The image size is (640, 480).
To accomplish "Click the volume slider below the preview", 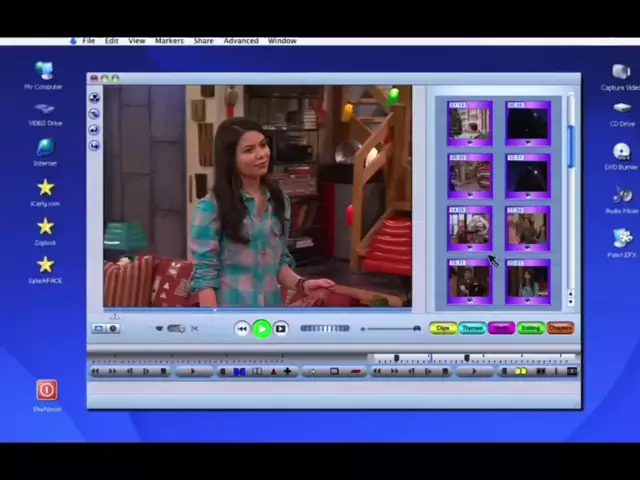I will coord(391,329).
